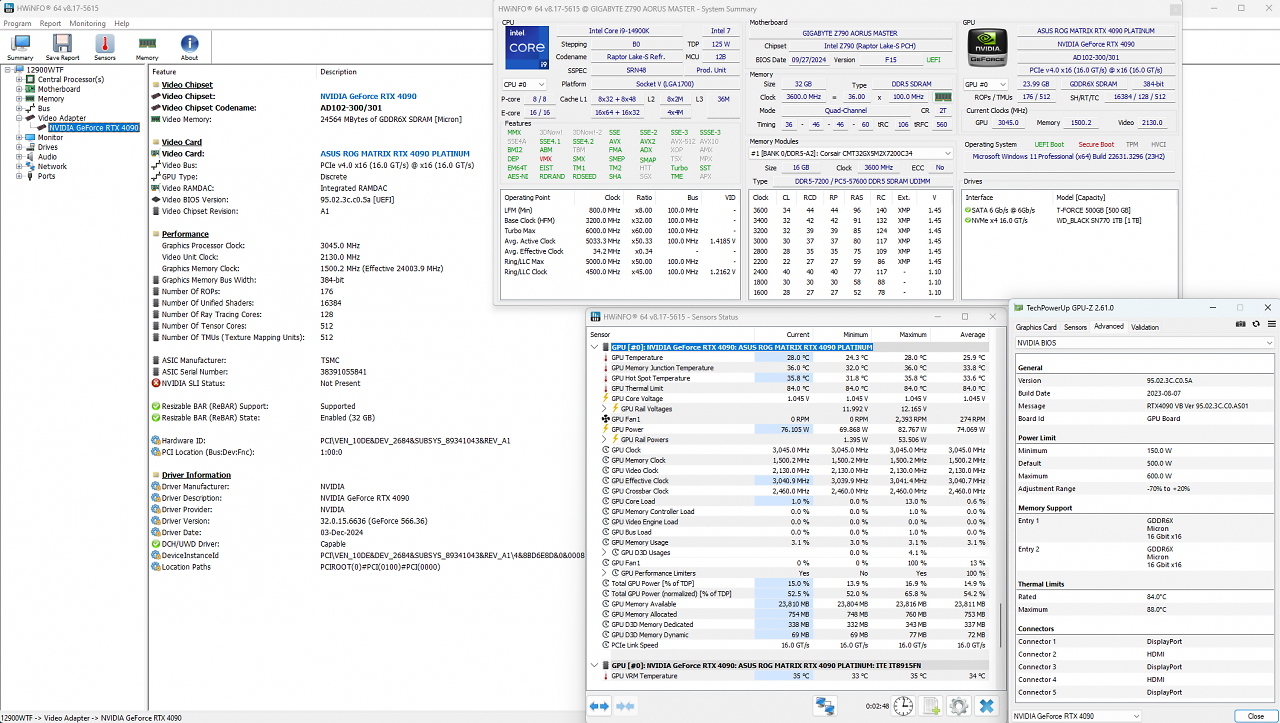The height and width of the screenshot is (723, 1280).
Task: Open the Help menu
Action: [x=122, y=23]
